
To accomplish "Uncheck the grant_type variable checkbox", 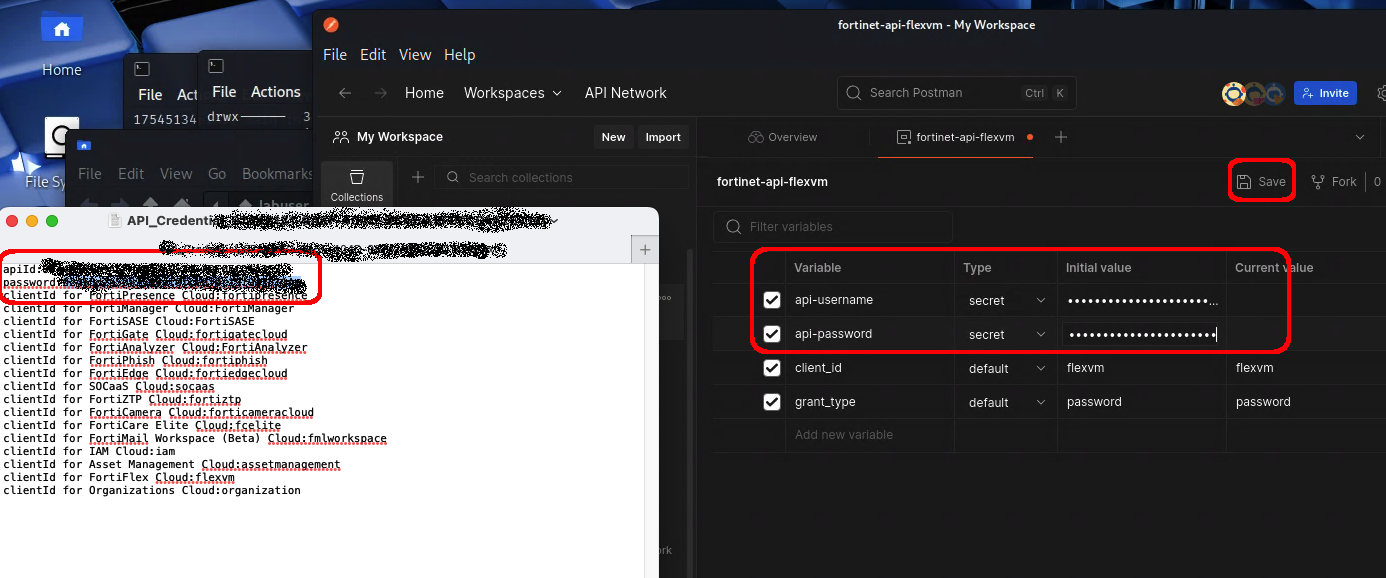I will (772, 402).
